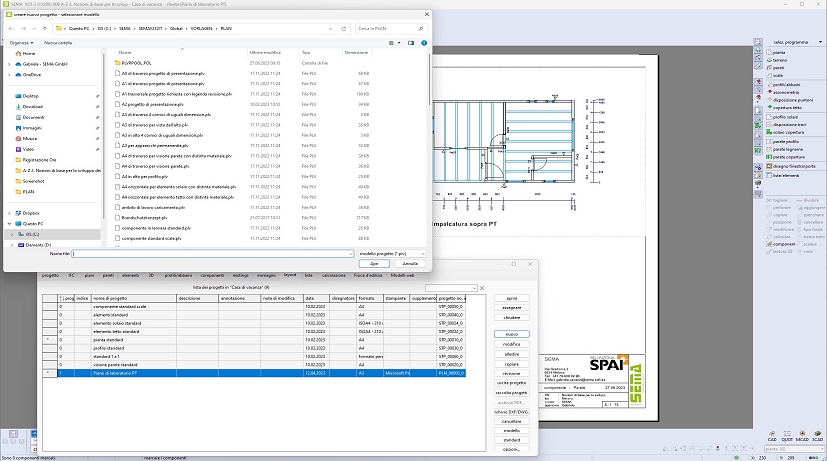Open the 'Organizza' dropdown menu
The width and height of the screenshot is (827, 461).
point(22,43)
